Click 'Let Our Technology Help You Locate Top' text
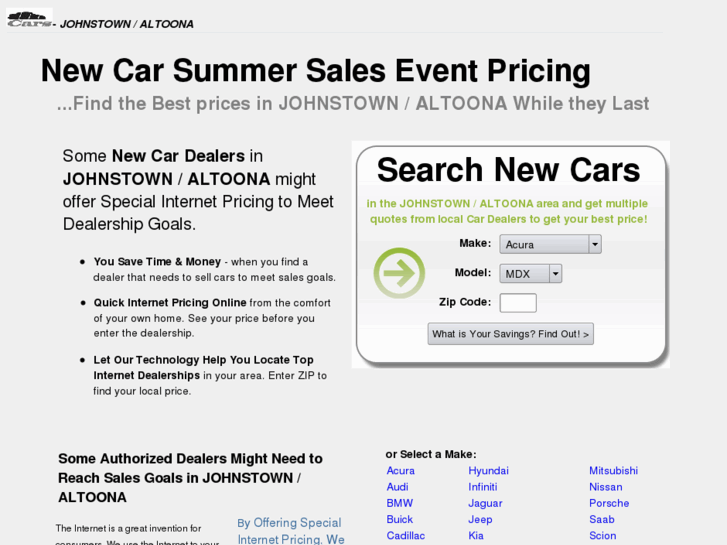This screenshot has width=727, height=545. pyautogui.click(x=204, y=360)
